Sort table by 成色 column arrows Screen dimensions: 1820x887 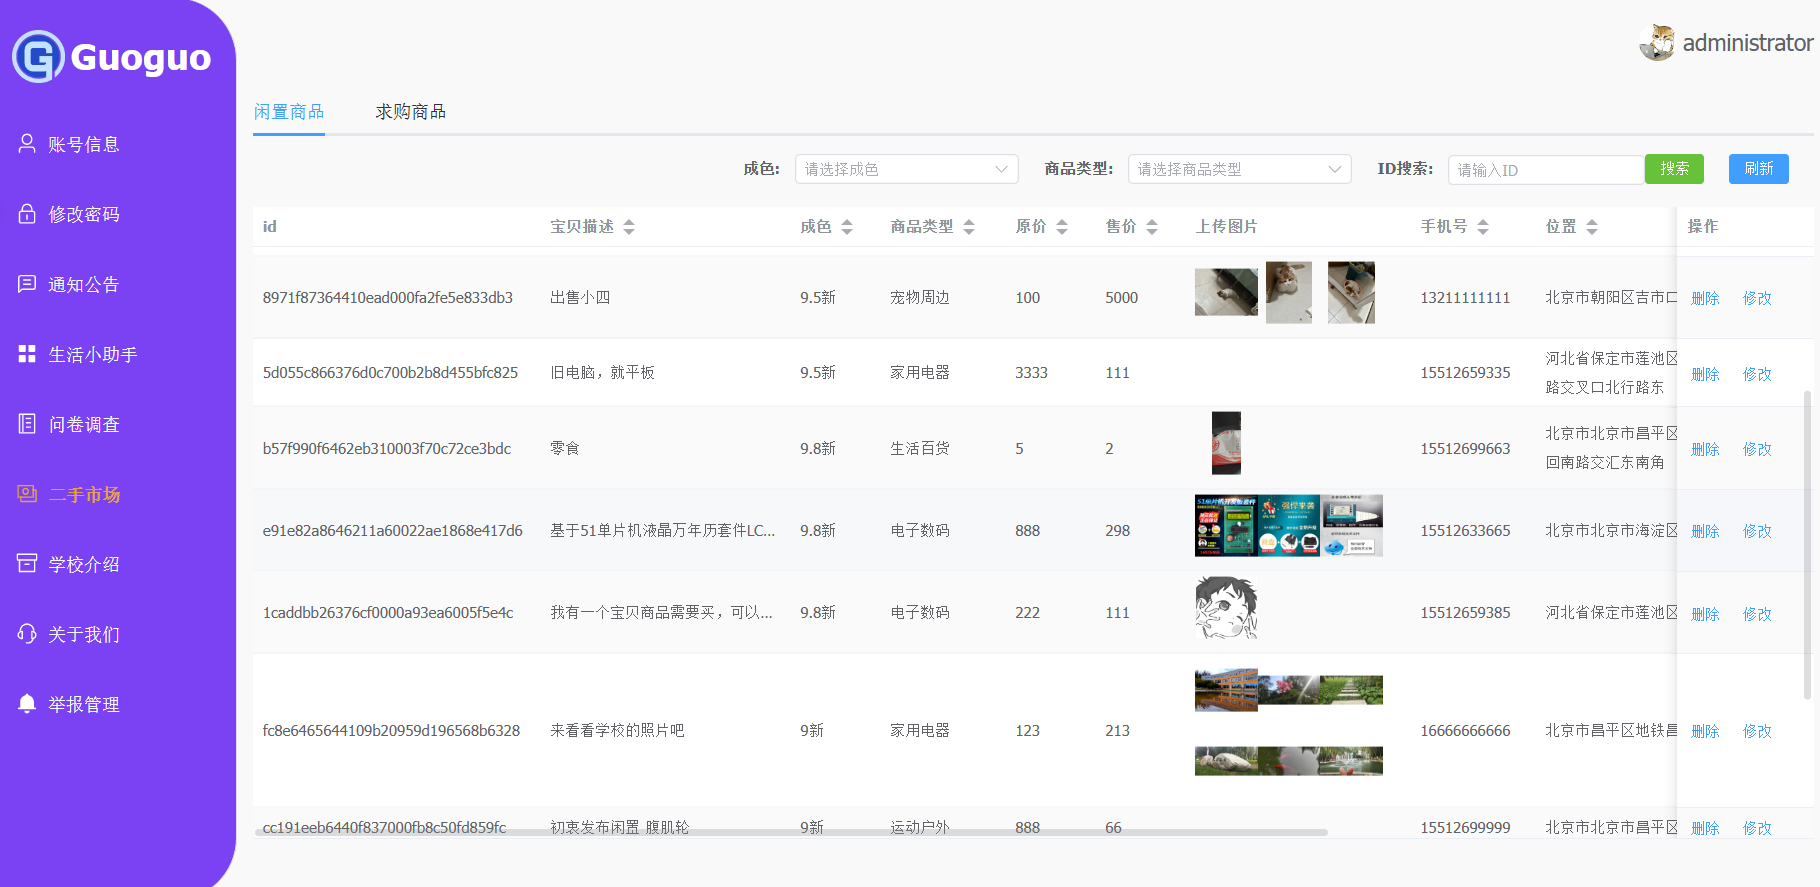pos(847,227)
